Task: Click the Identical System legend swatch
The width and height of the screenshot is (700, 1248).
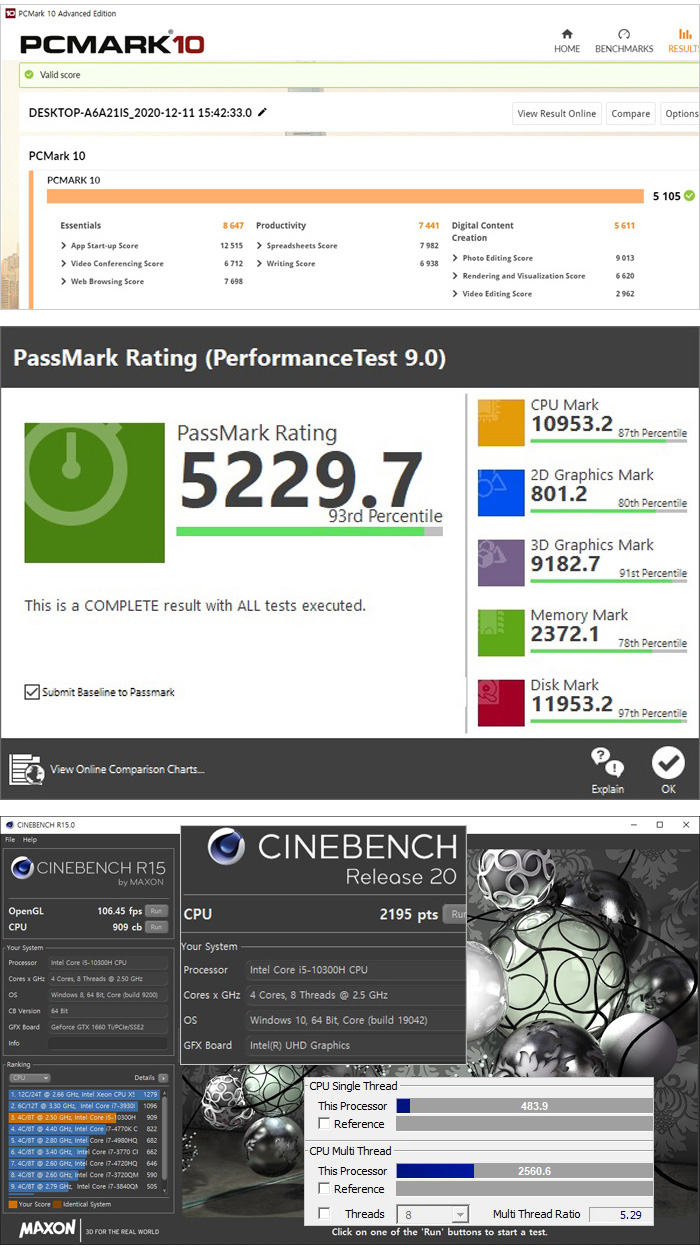Action: 56,1204
